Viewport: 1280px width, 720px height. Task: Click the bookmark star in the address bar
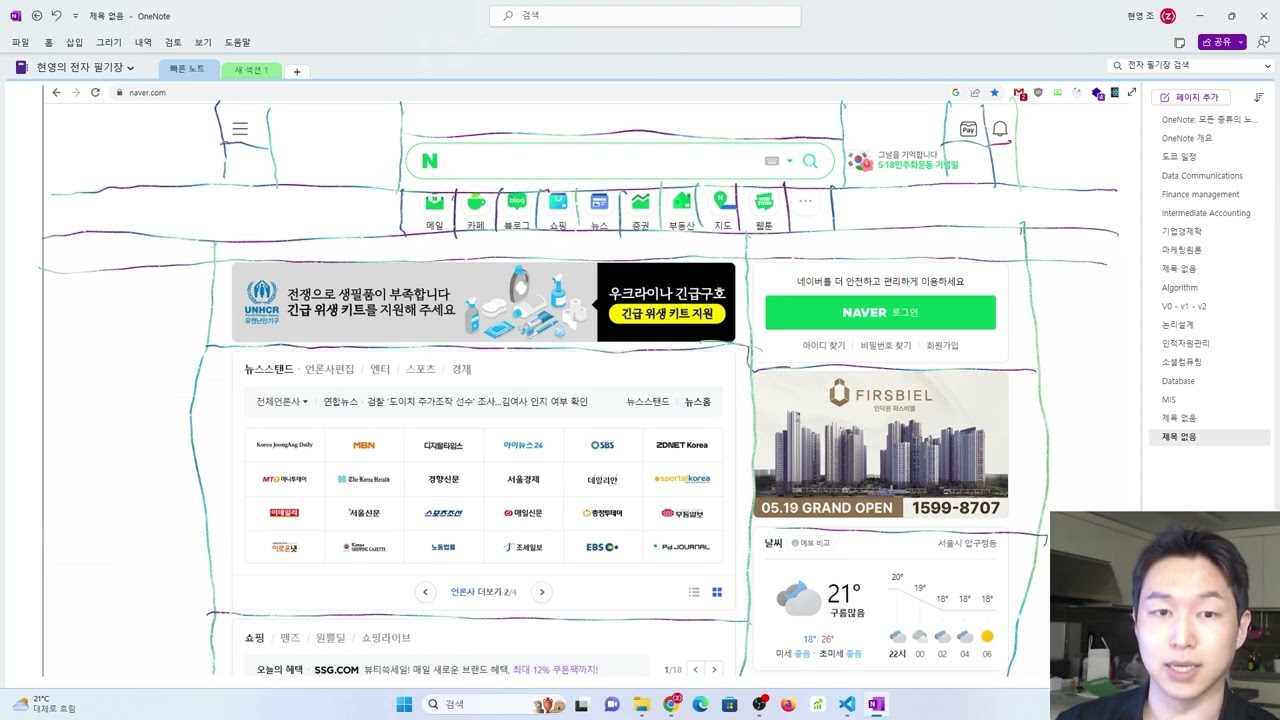(994, 92)
